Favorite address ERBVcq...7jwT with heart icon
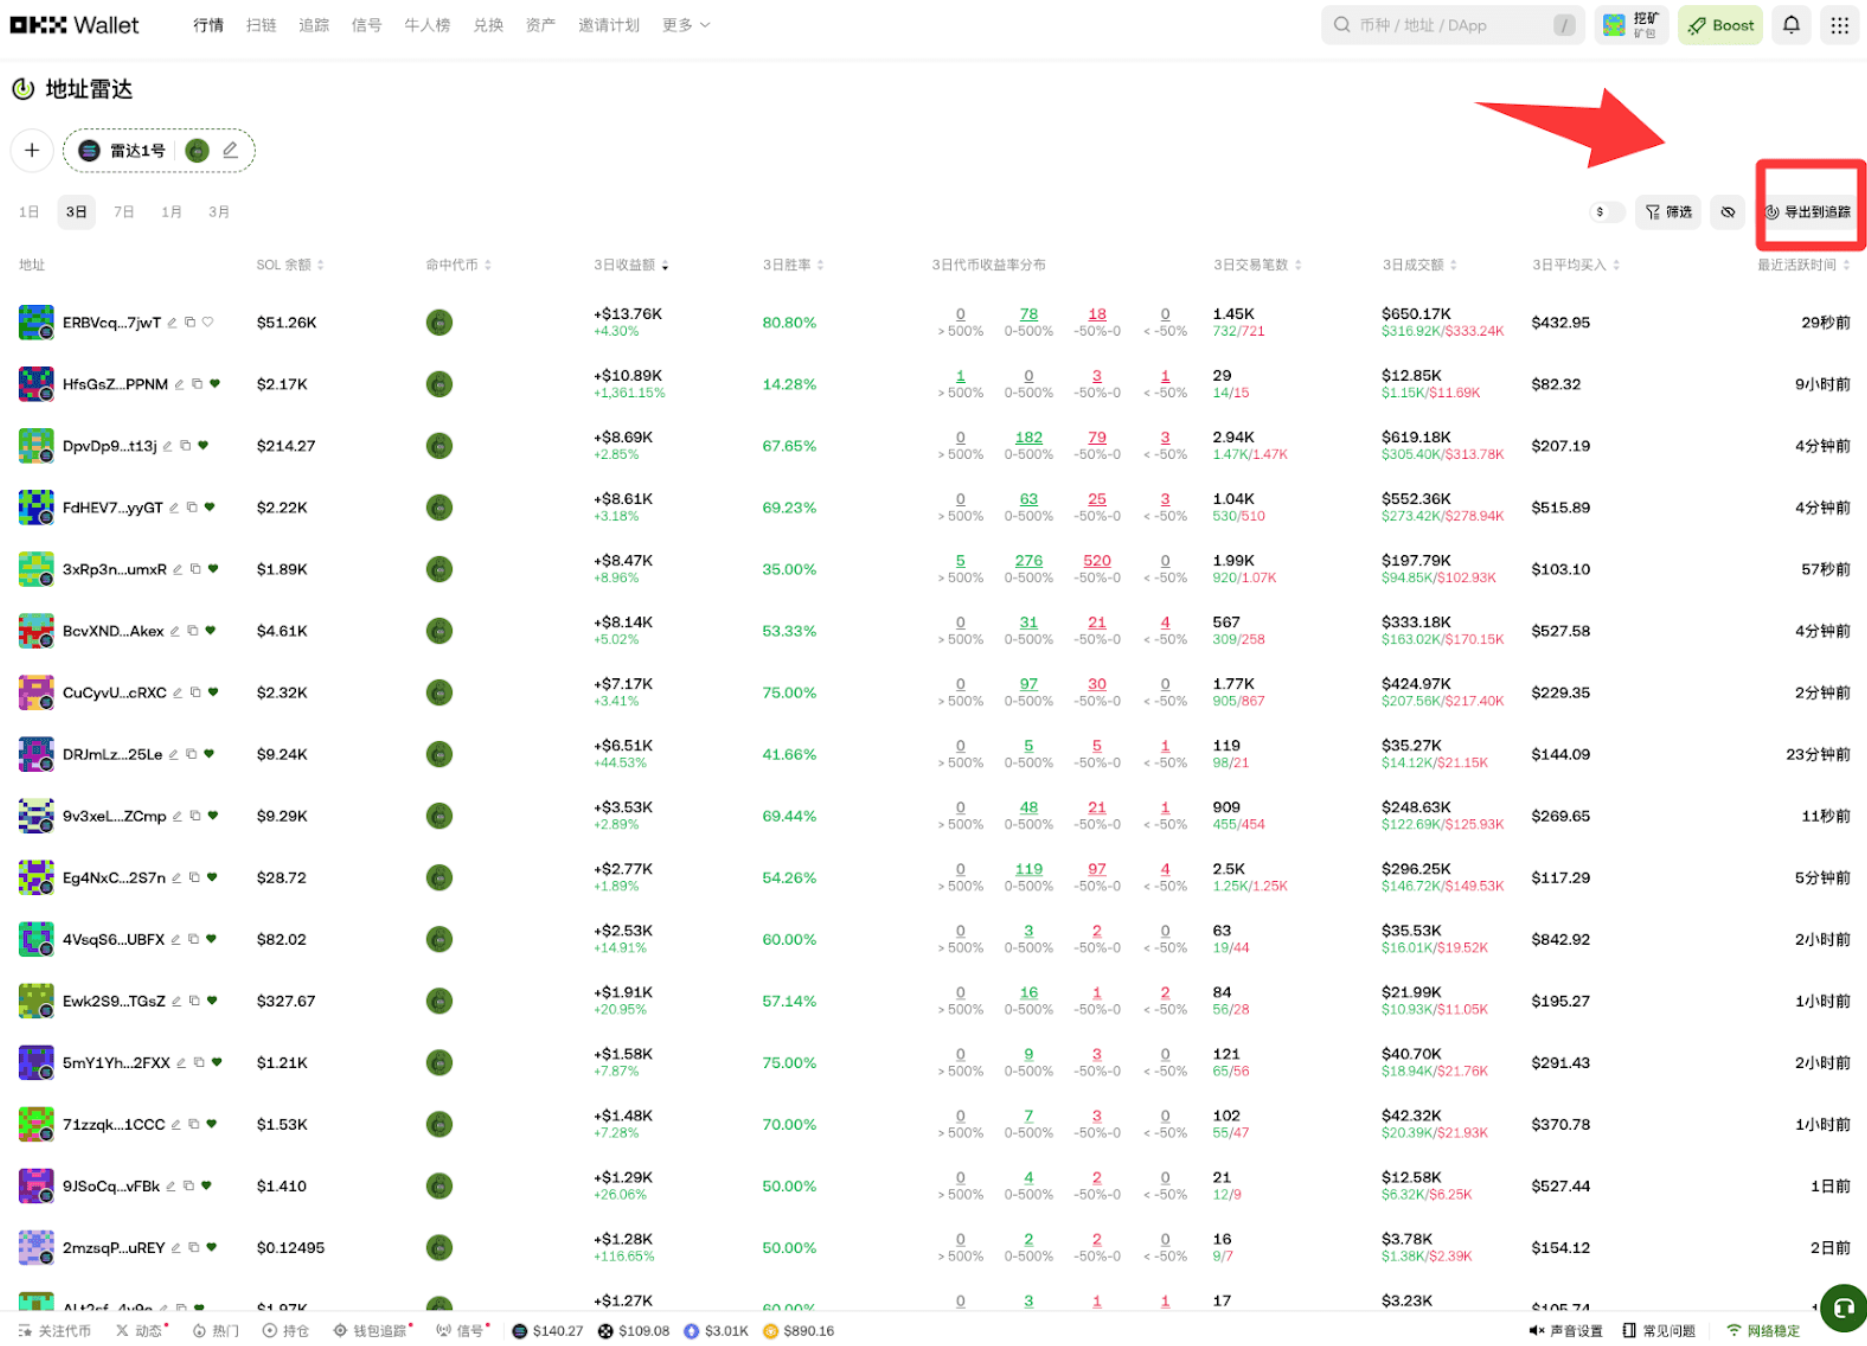 tap(208, 322)
